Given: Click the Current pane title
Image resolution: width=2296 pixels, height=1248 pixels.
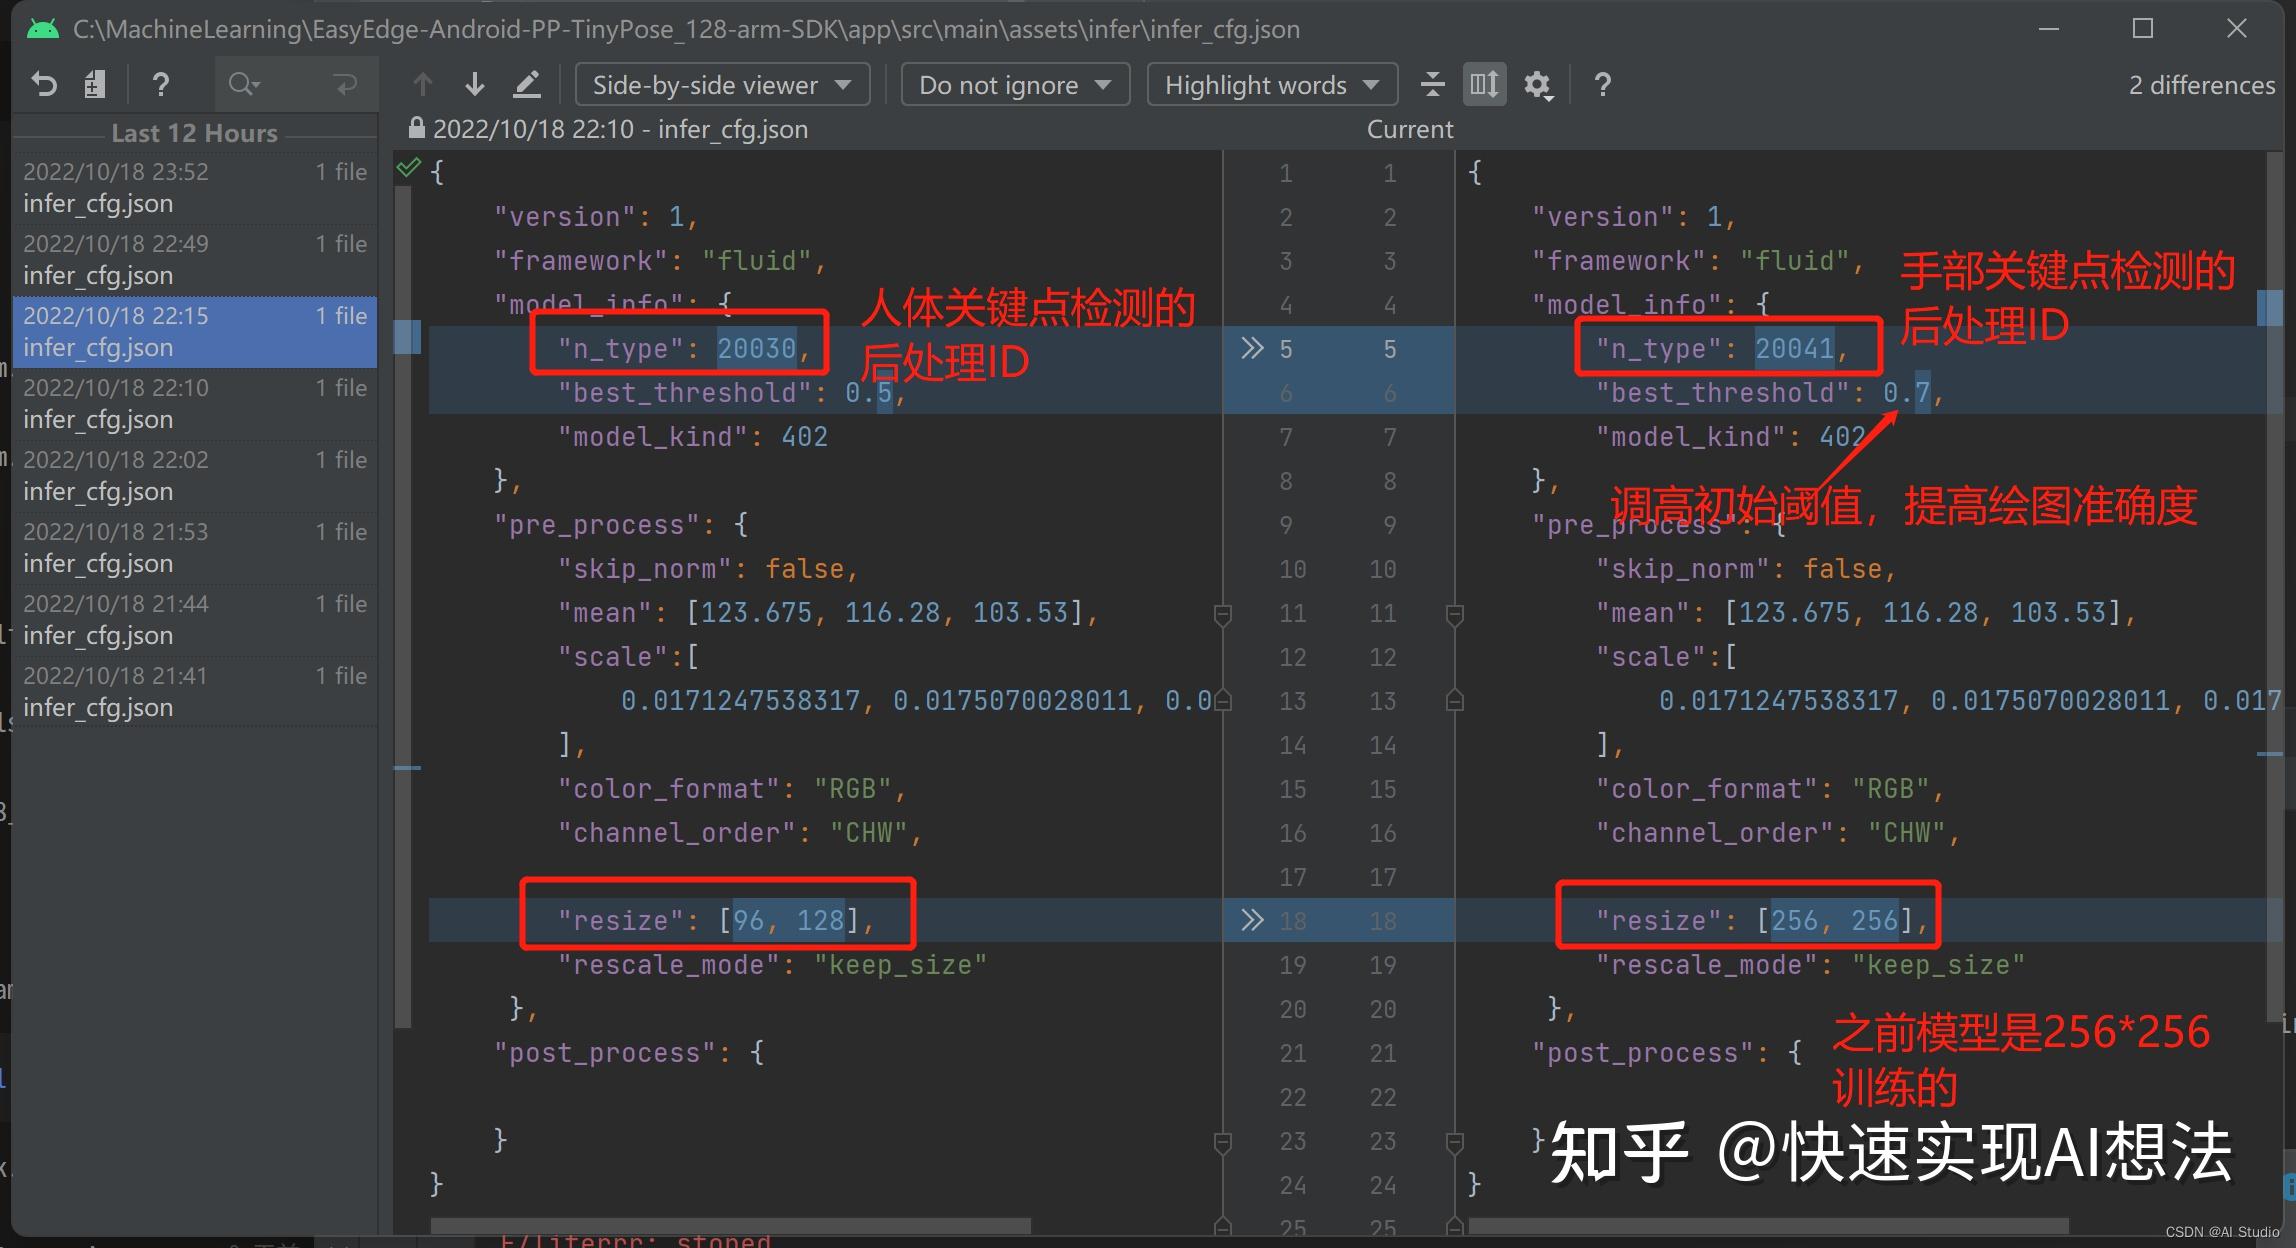Looking at the screenshot, I should pos(1410,129).
